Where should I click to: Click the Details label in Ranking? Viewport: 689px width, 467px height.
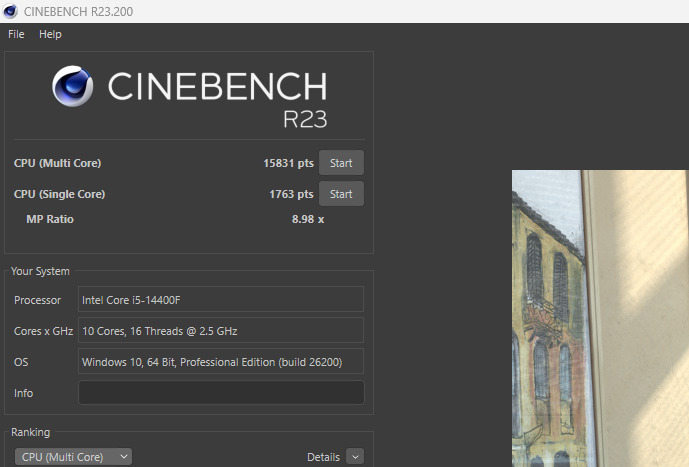323,457
